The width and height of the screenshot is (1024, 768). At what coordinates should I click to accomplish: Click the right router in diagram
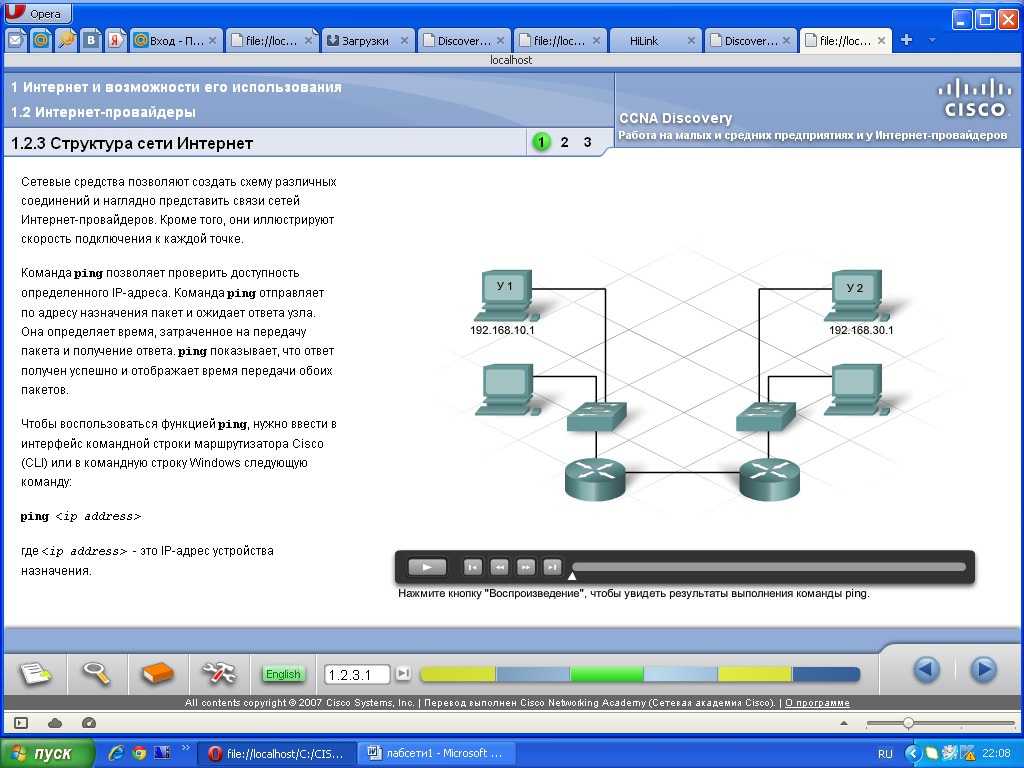[769, 479]
